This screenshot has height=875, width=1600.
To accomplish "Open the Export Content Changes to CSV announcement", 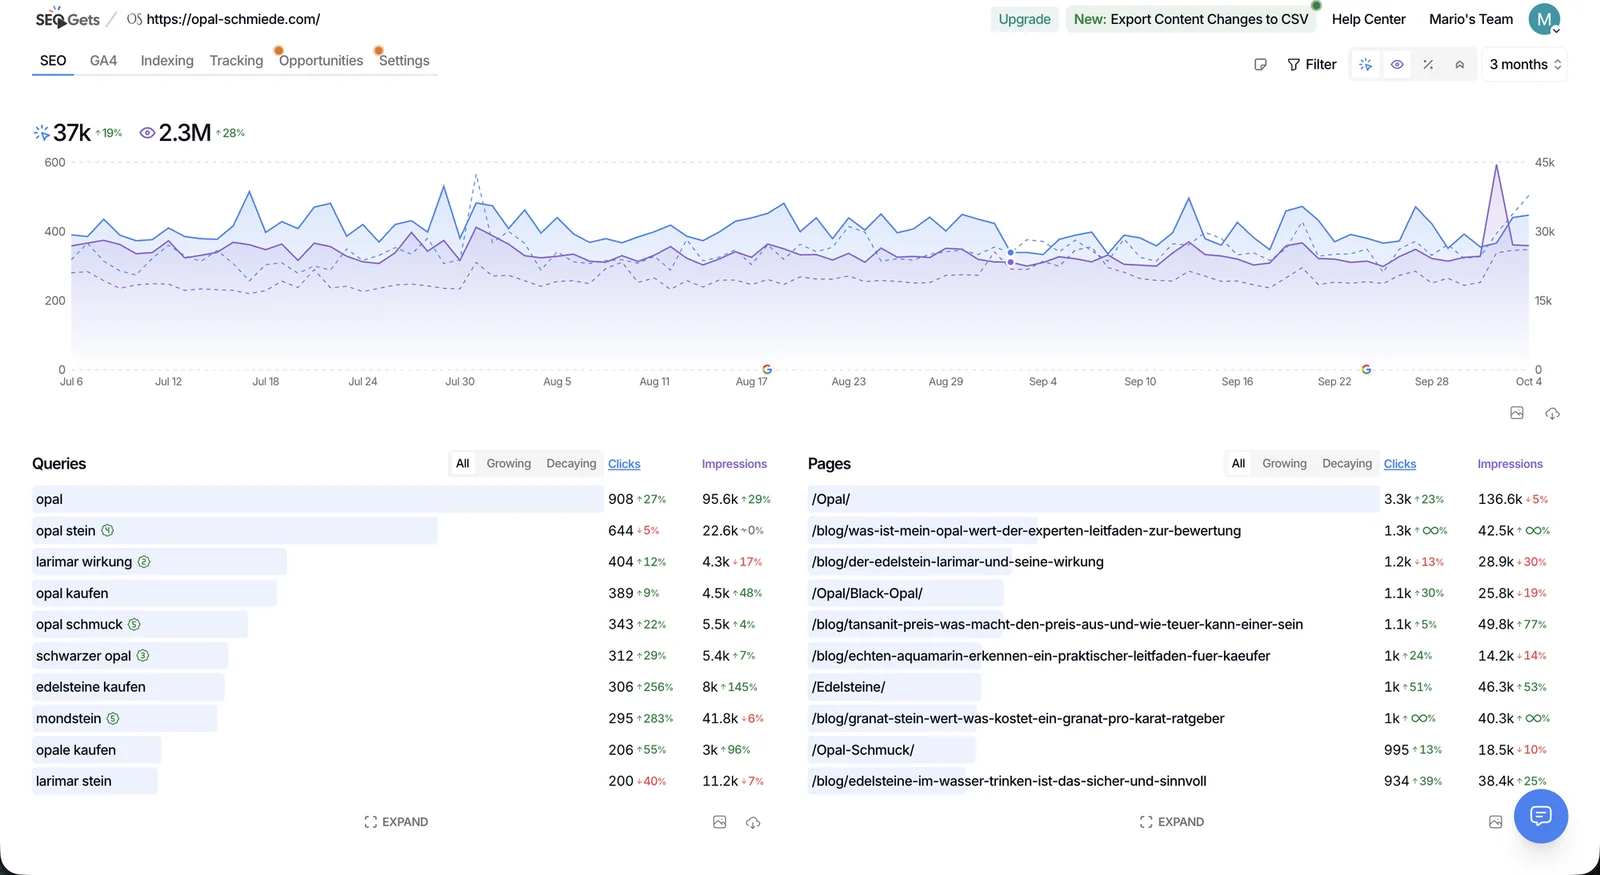I will point(1191,19).
